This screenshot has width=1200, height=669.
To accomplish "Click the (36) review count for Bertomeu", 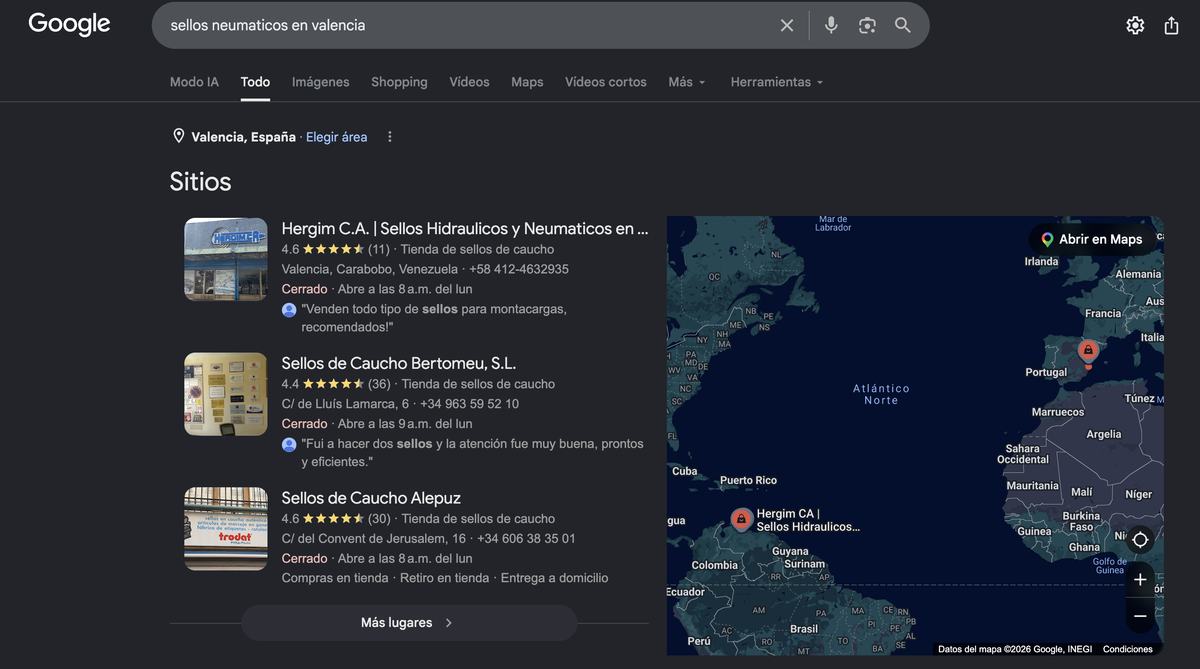I will click(379, 384).
